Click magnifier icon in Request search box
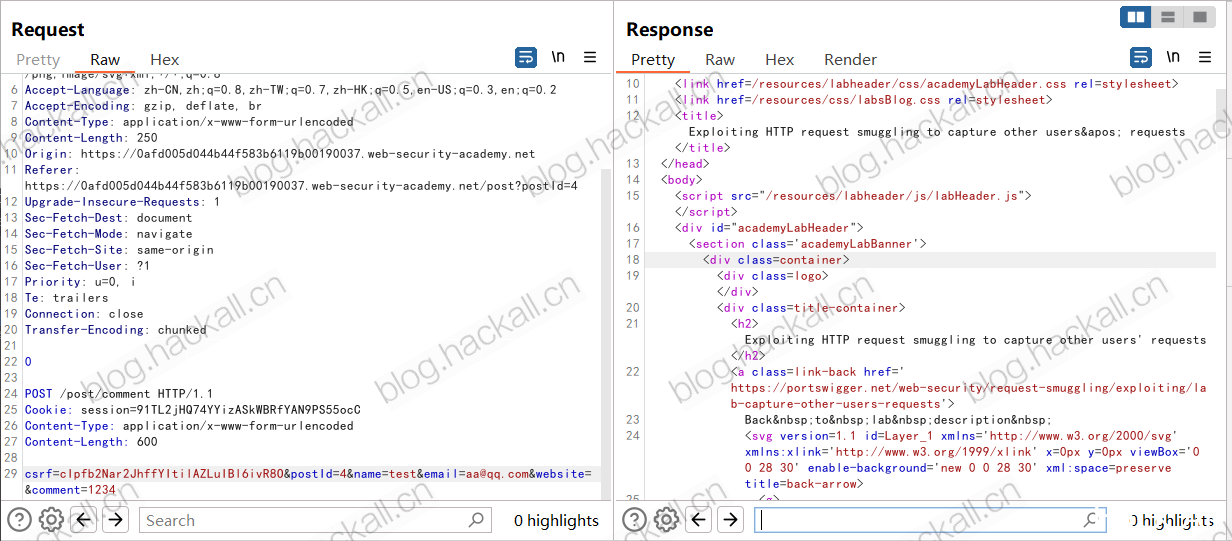1232x541 pixels. coord(477,520)
